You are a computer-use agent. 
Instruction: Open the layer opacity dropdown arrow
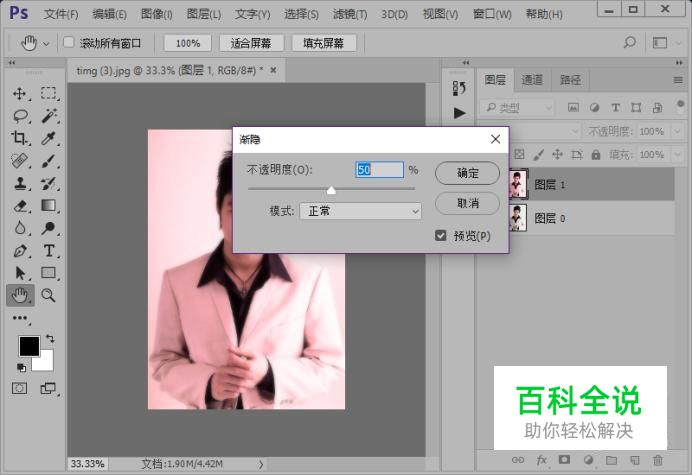[678, 131]
